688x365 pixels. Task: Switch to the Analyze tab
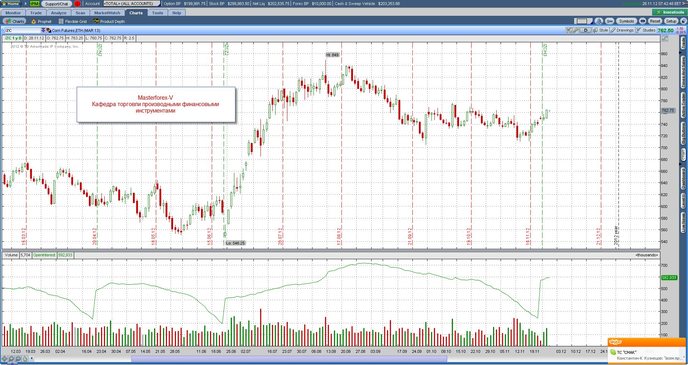pyautogui.click(x=58, y=13)
